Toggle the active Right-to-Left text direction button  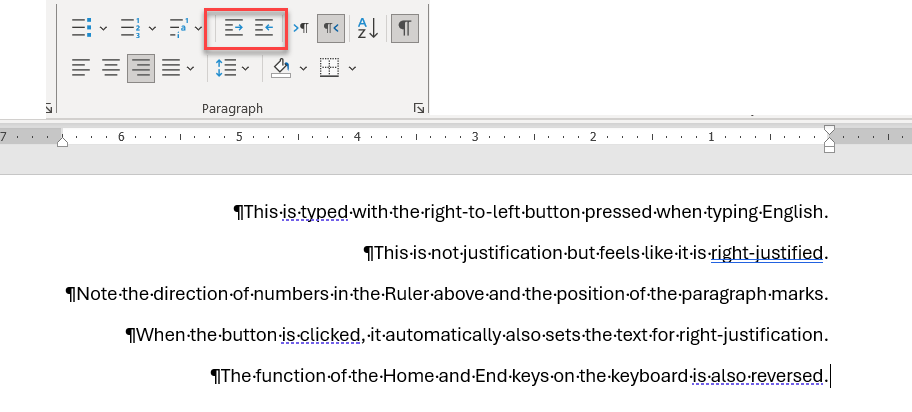point(331,27)
